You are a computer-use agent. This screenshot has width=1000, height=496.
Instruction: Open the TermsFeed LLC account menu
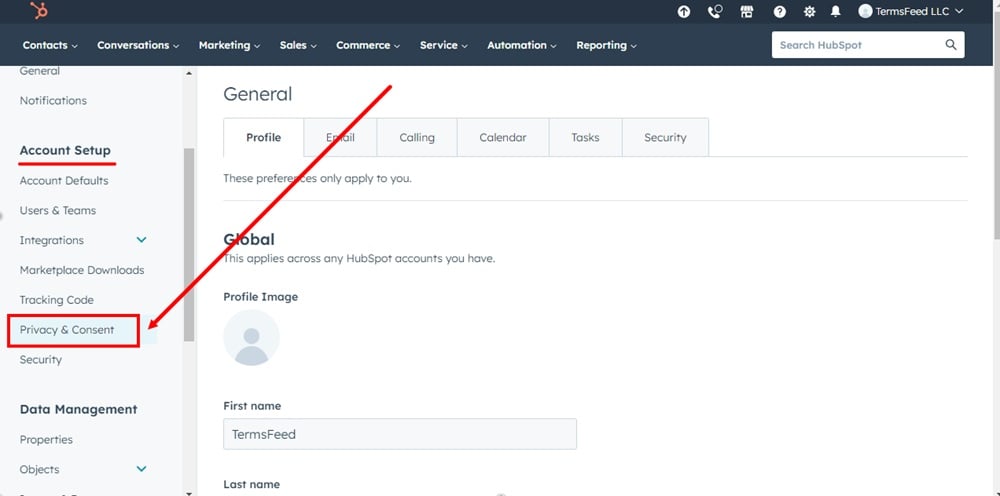[x=911, y=11]
